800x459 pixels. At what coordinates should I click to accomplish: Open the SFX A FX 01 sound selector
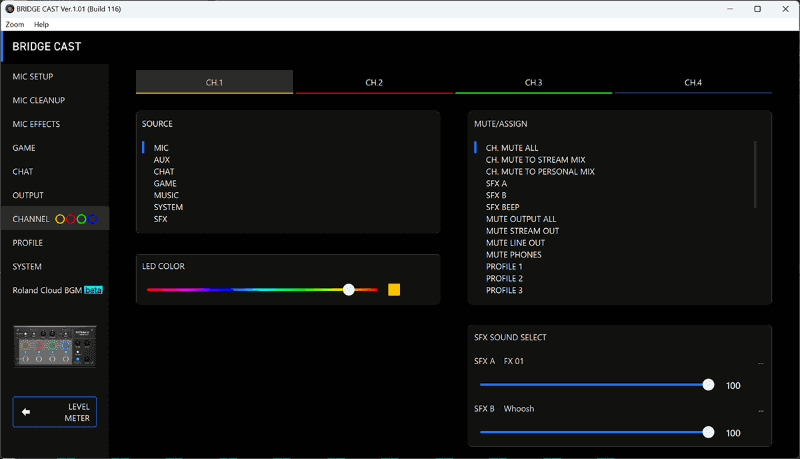(514, 361)
